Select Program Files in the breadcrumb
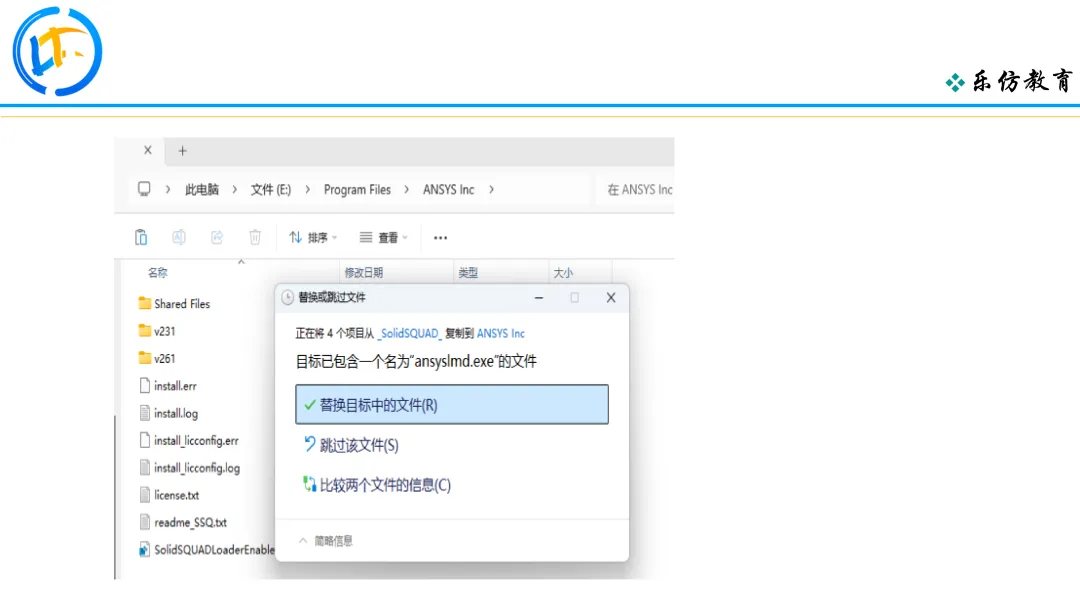 click(x=357, y=189)
